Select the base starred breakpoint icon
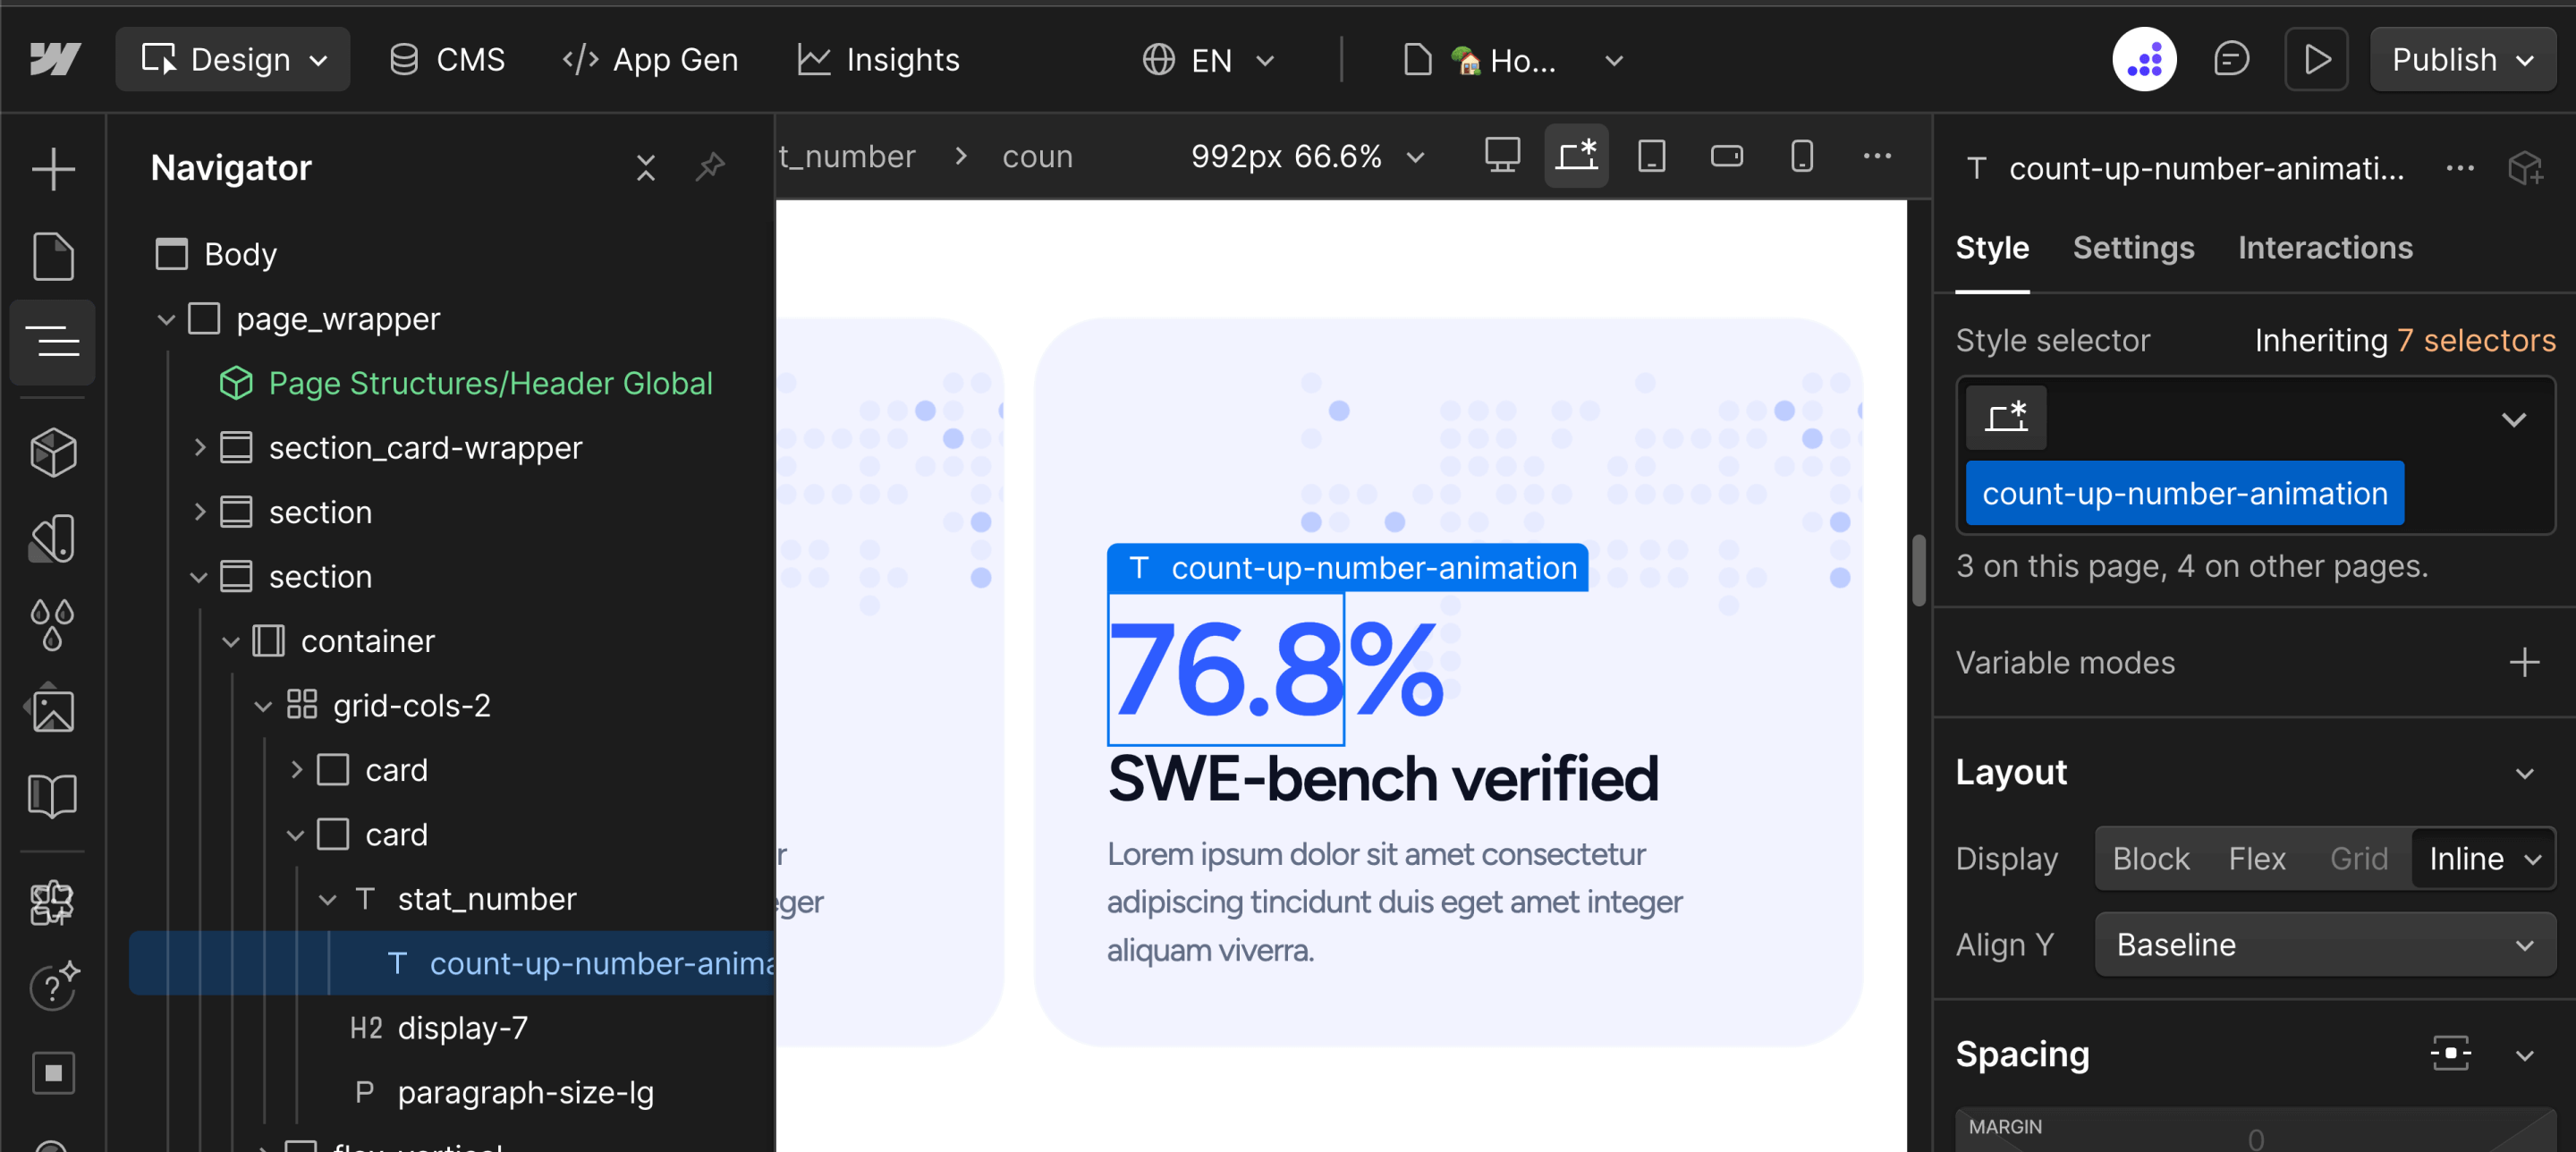2576x1152 pixels. tap(1576, 156)
